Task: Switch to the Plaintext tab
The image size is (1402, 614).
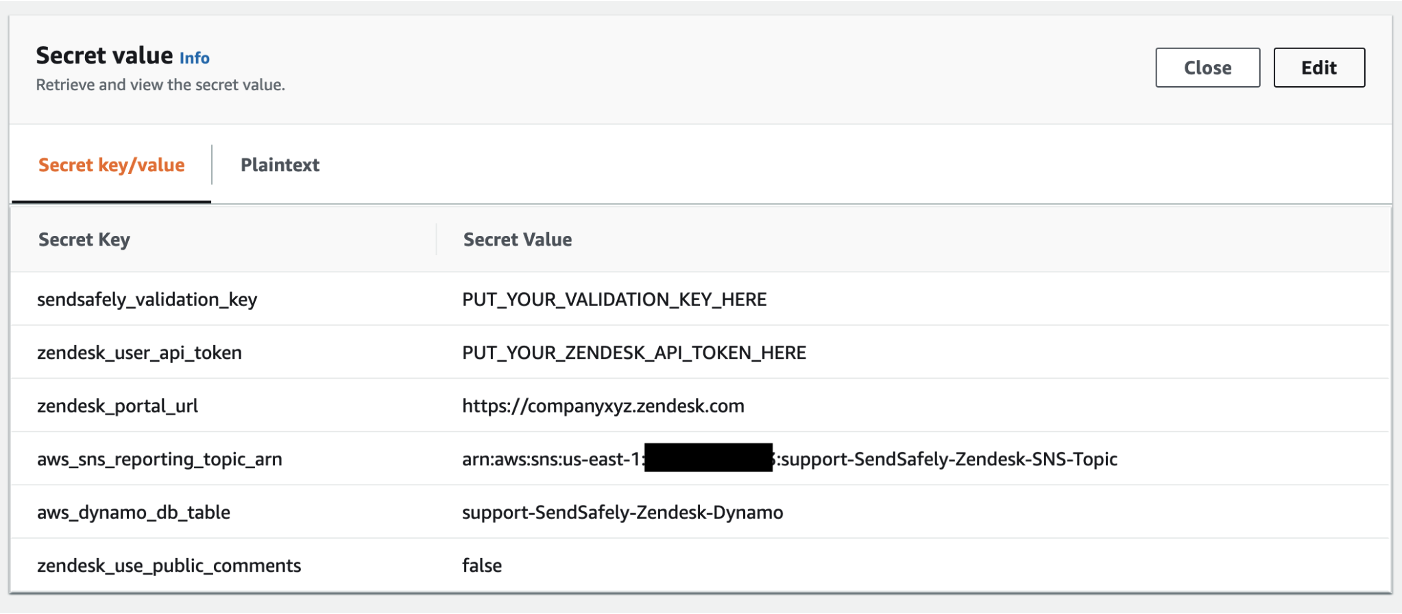Action: coord(280,165)
